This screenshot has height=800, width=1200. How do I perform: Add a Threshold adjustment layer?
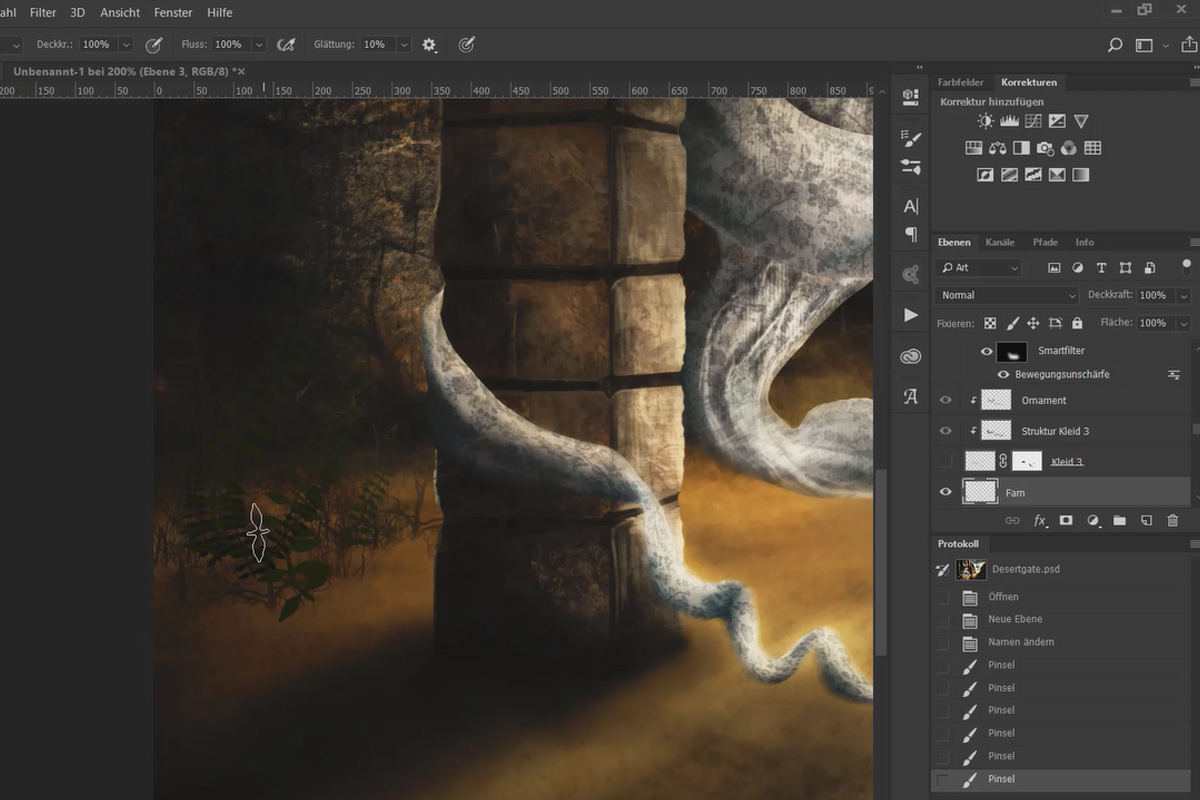tap(1033, 175)
